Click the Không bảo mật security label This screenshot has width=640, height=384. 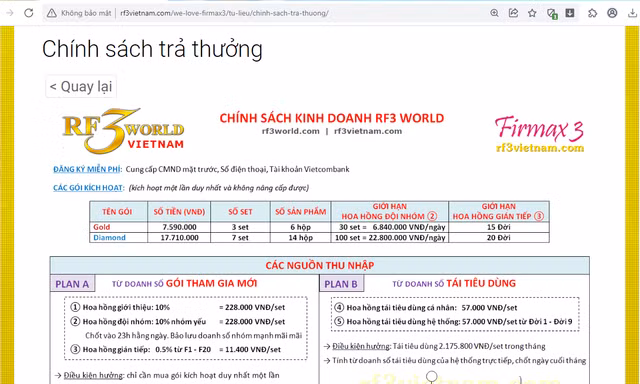click(86, 13)
